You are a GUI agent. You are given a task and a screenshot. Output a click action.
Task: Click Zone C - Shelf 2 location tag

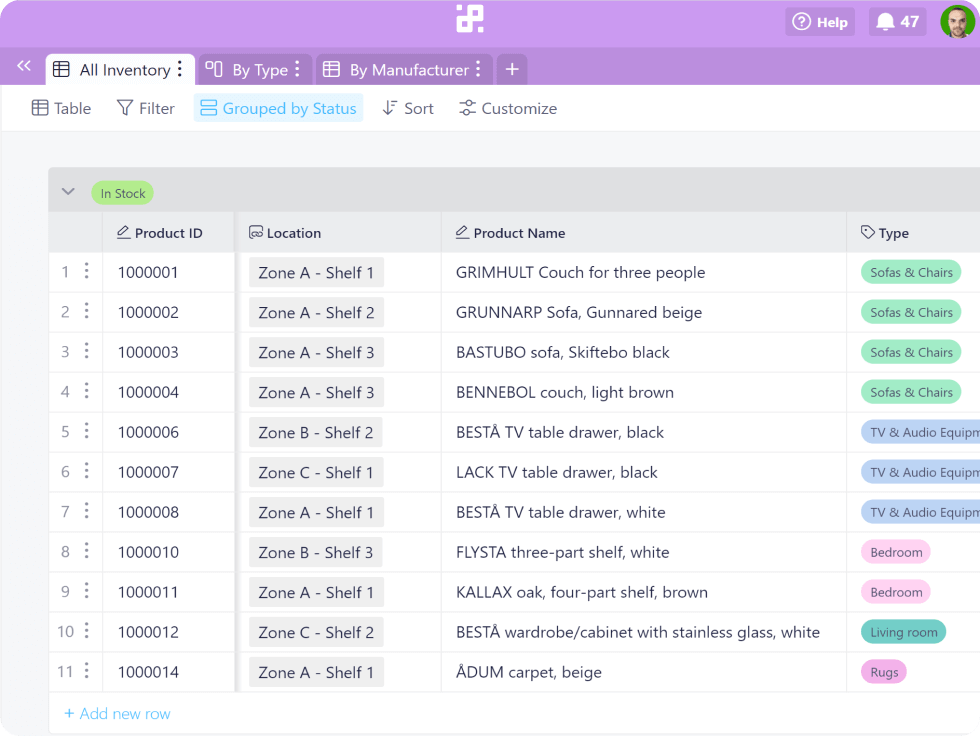coord(316,632)
